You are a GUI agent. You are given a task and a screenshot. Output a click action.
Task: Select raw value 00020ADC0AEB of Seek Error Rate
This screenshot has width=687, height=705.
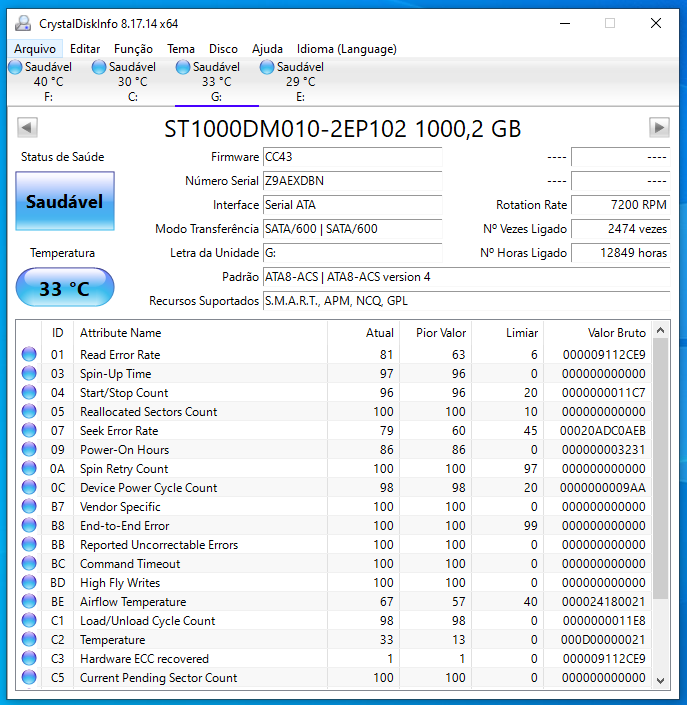pos(602,431)
